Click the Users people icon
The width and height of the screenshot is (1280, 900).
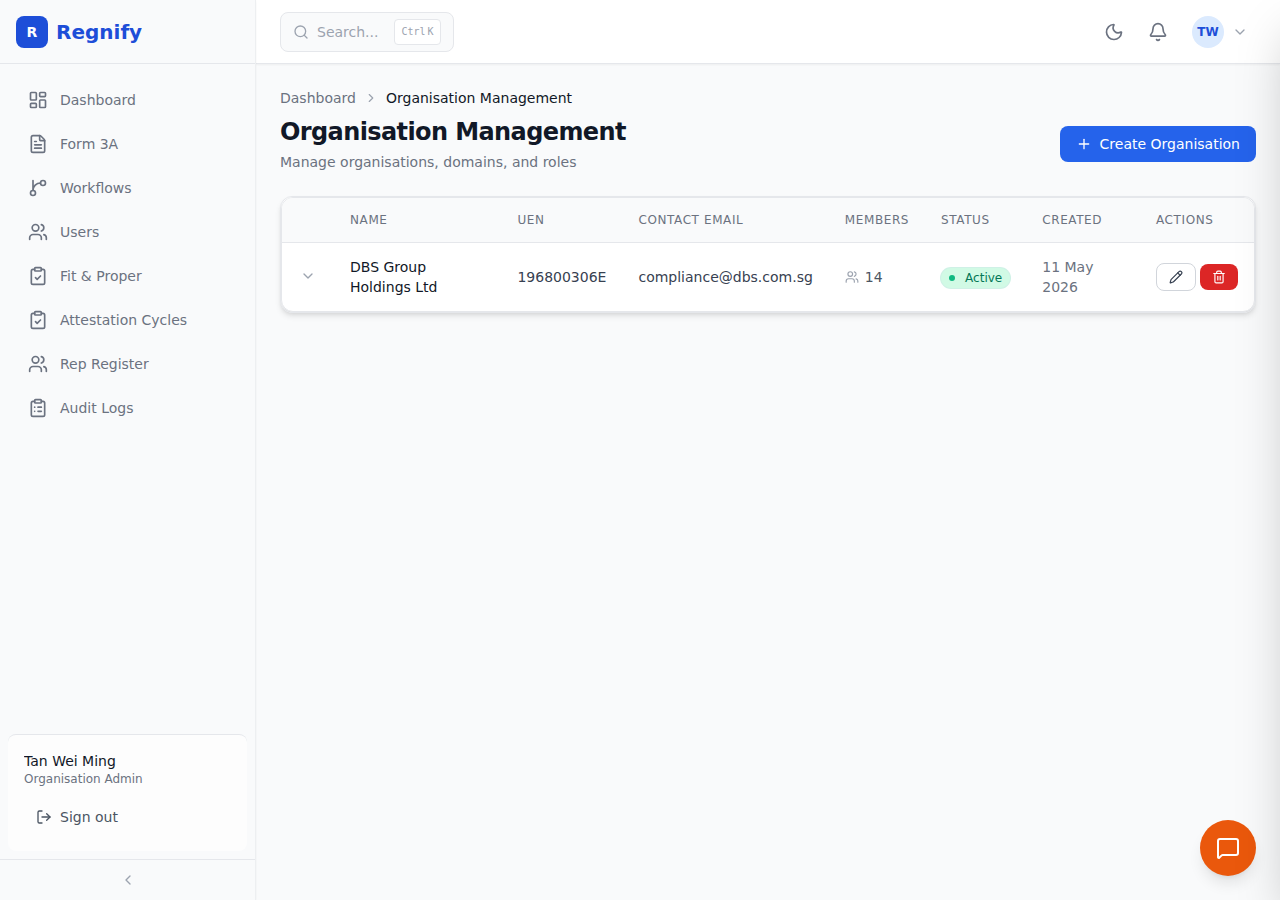(38, 232)
